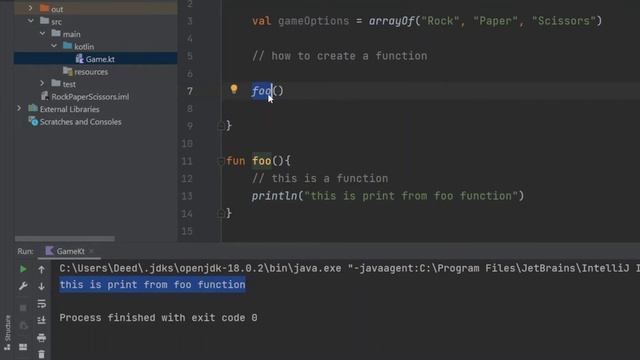Click the External Libraries icon
The width and height of the screenshot is (640, 360).
[x=33, y=109]
